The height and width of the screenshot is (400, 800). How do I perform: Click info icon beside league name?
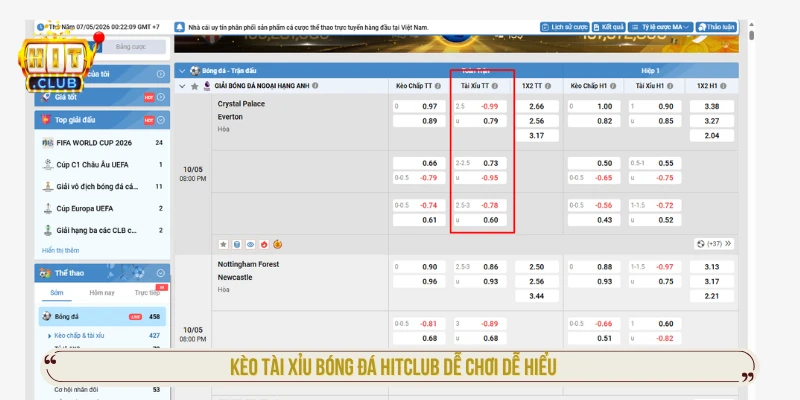click(315, 86)
